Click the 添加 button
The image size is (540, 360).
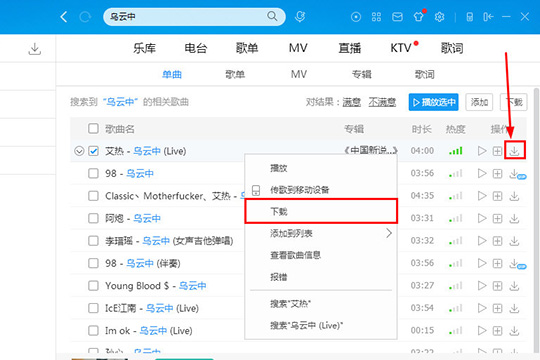click(479, 102)
